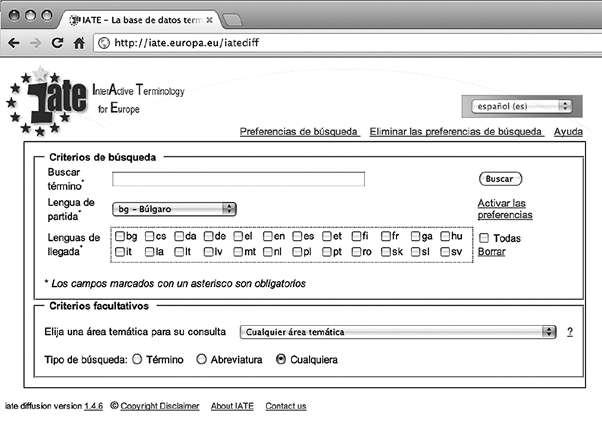Click the question mark help link

tap(570, 332)
